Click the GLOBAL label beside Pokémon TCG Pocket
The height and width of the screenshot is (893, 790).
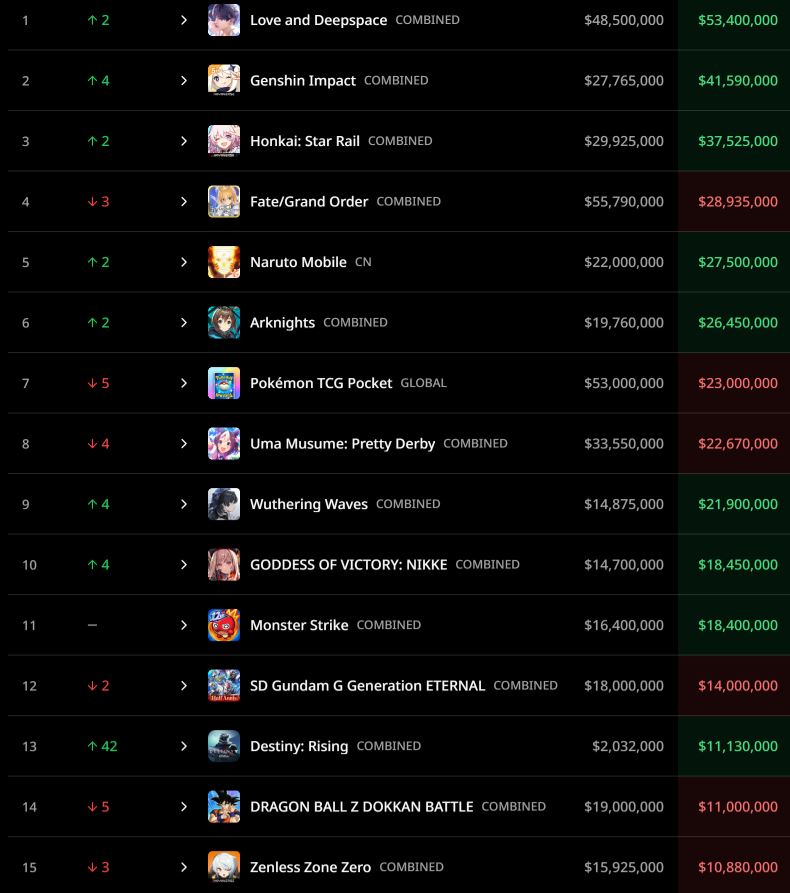[x=423, y=383]
